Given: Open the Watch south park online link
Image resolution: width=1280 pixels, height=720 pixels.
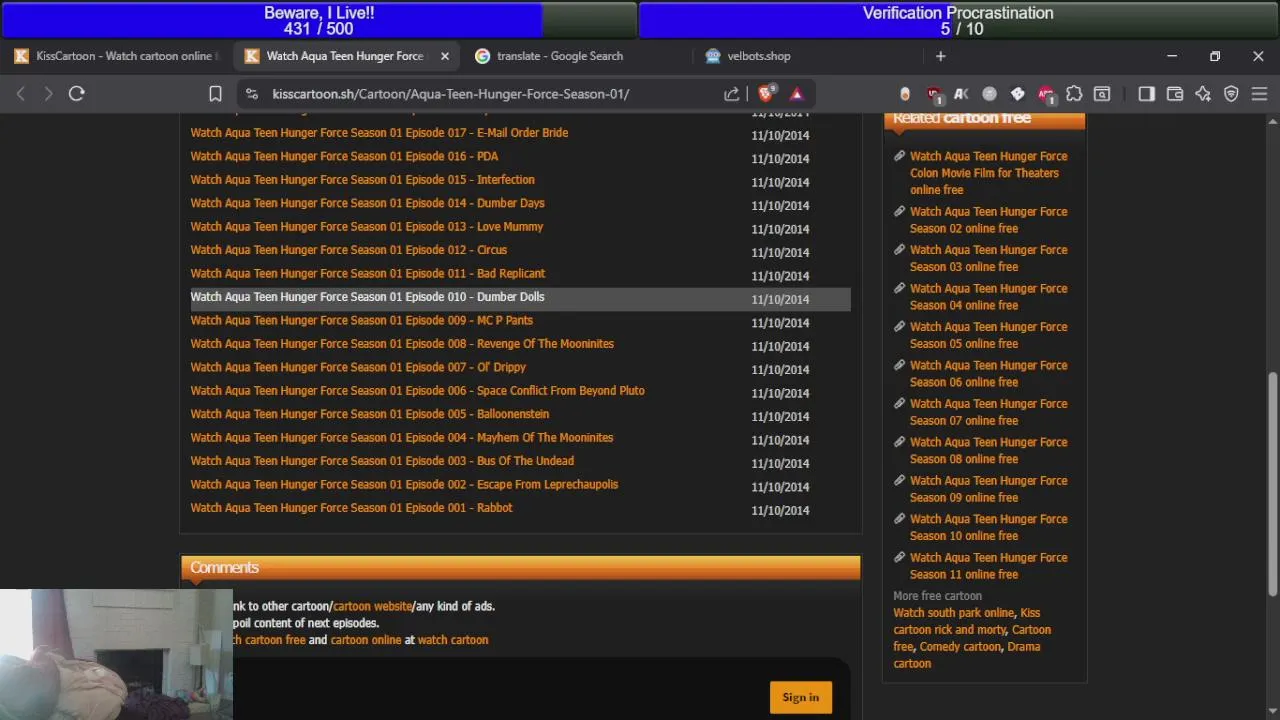Looking at the screenshot, I should pos(953,613).
